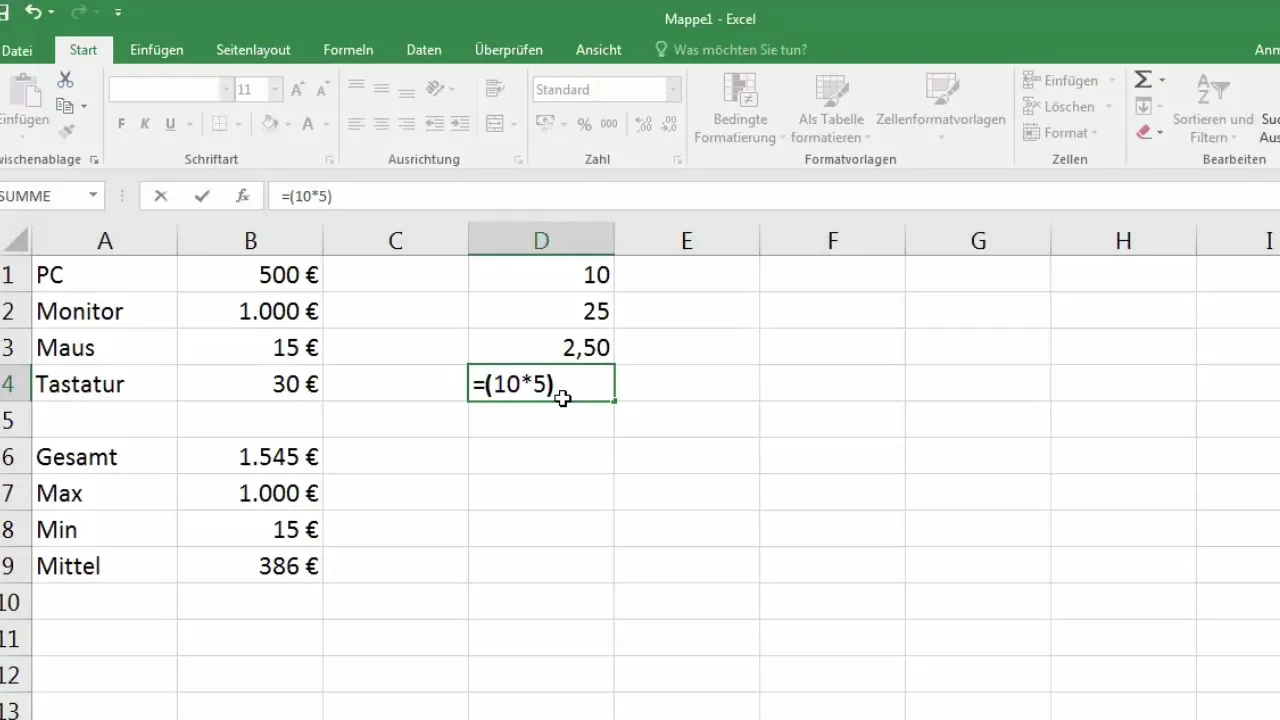Toggle underline U formatting
1280x720 pixels.
coord(170,124)
